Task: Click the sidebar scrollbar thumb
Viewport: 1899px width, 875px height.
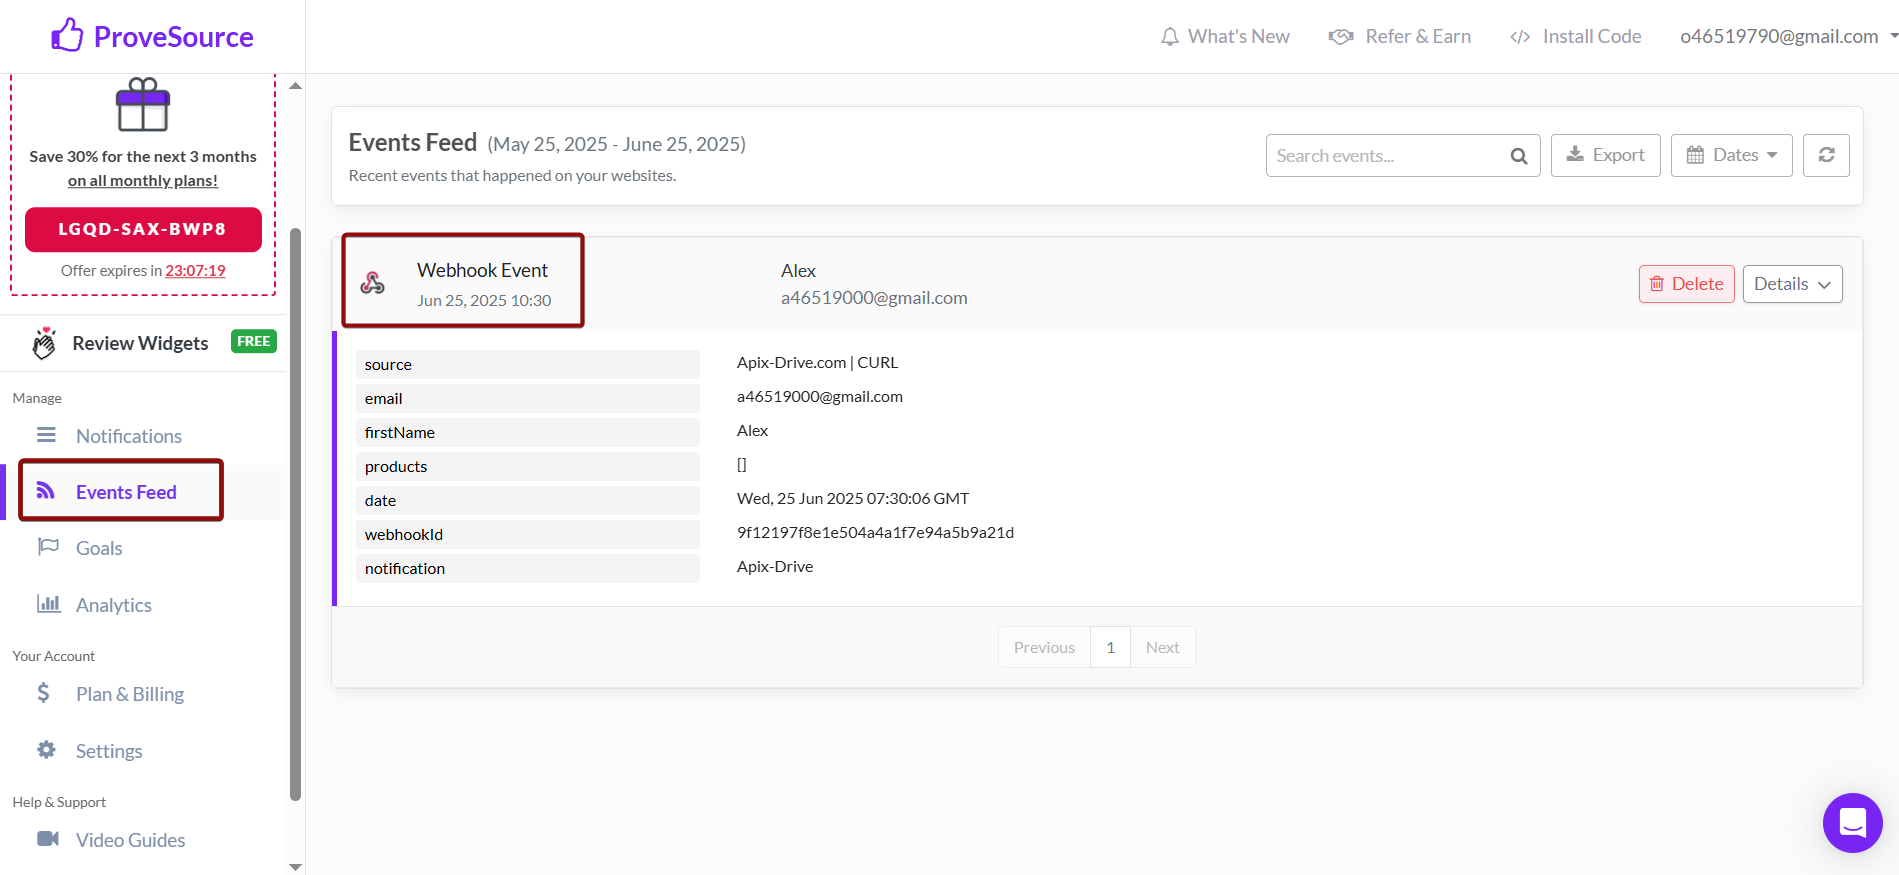Action: 295,514
